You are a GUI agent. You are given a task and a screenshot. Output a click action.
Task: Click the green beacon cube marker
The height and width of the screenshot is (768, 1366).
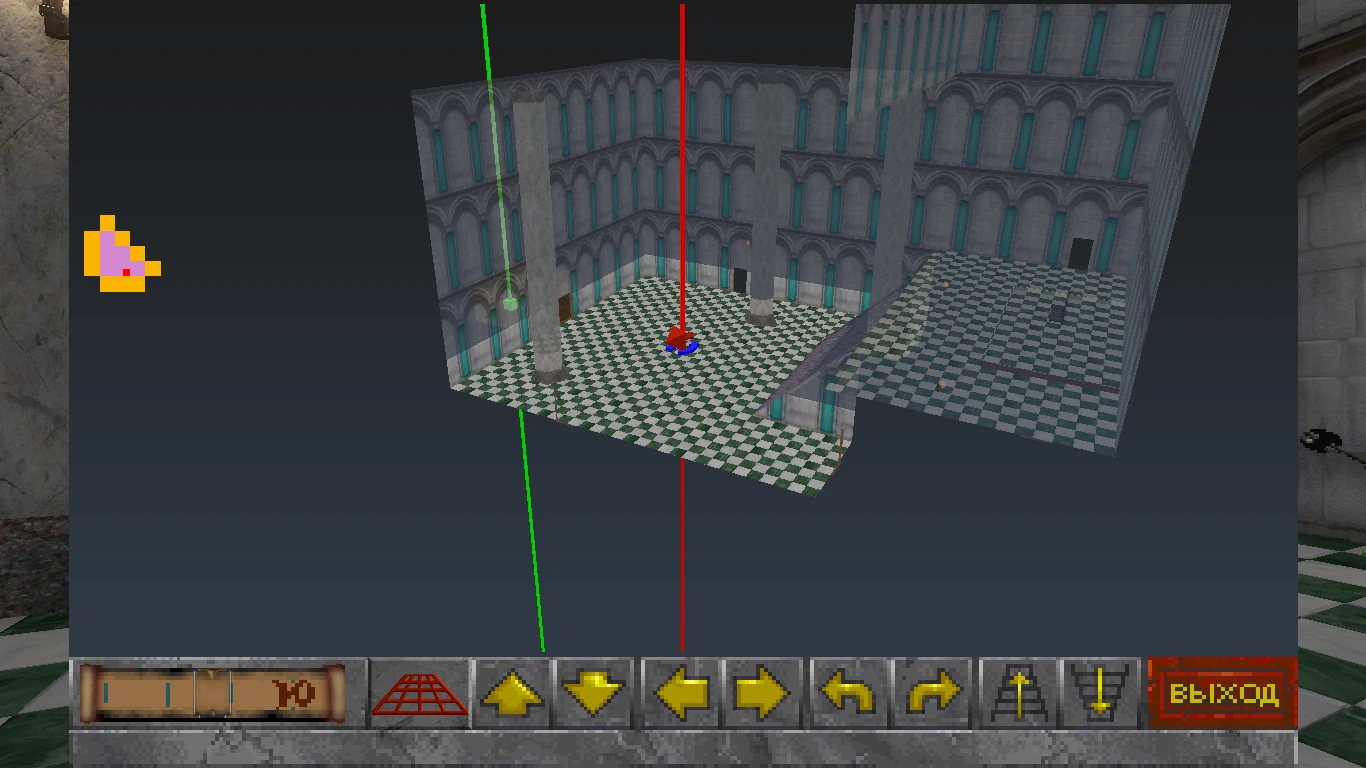point(511,302)
